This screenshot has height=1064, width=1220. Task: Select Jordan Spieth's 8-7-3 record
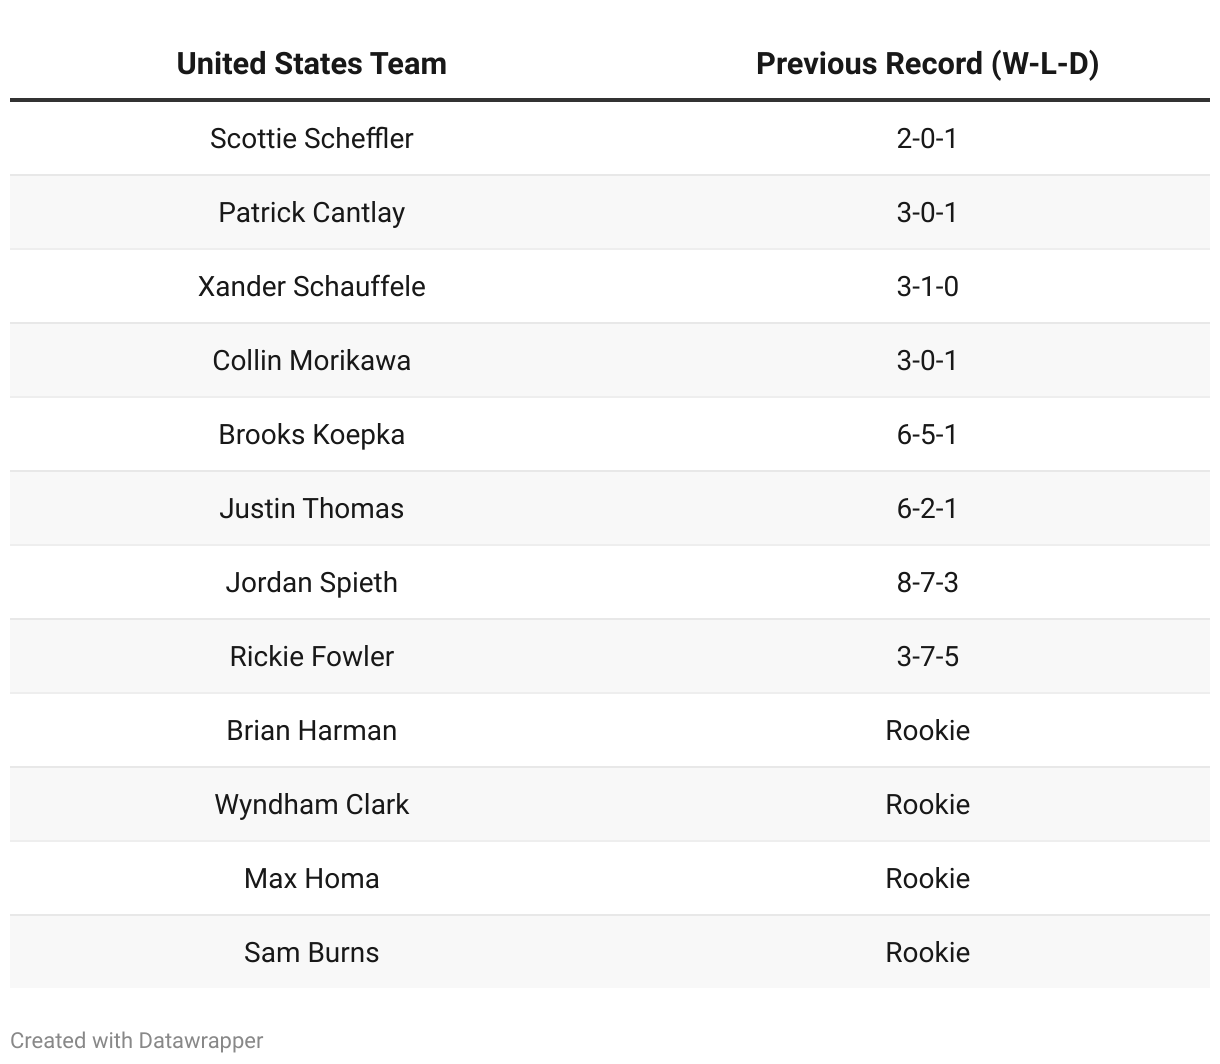pyautogui.click(x=927, y=582)
